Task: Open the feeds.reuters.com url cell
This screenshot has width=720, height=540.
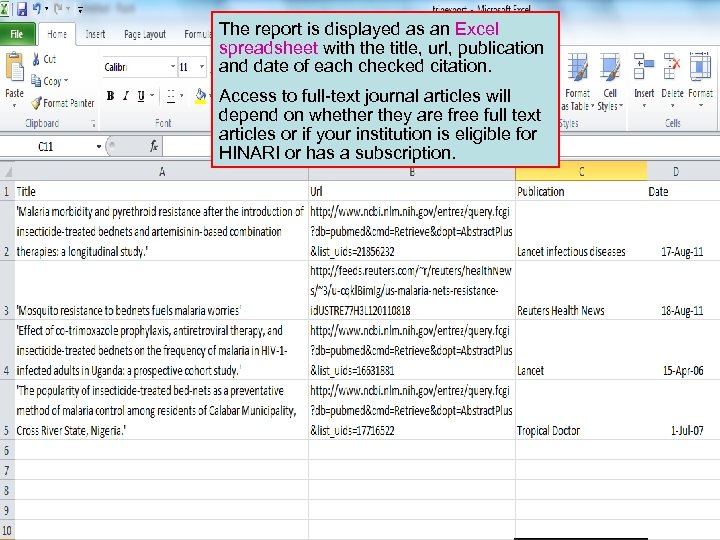Action: (412, 290)
